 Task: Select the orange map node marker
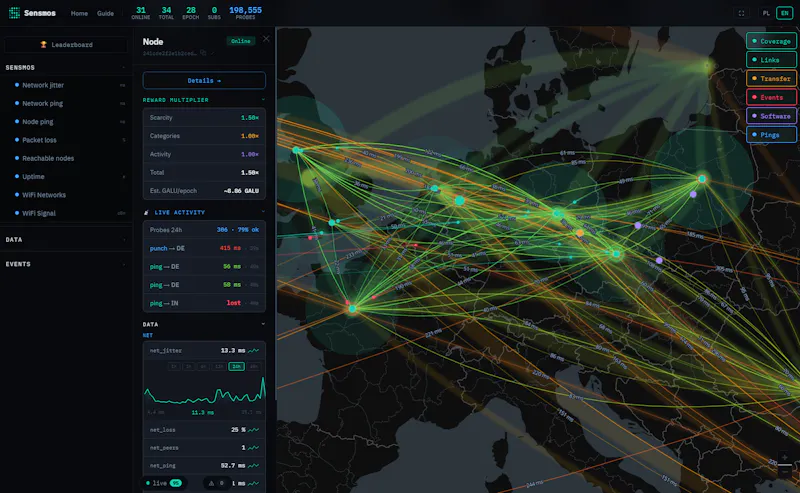[x=580, y=233]
